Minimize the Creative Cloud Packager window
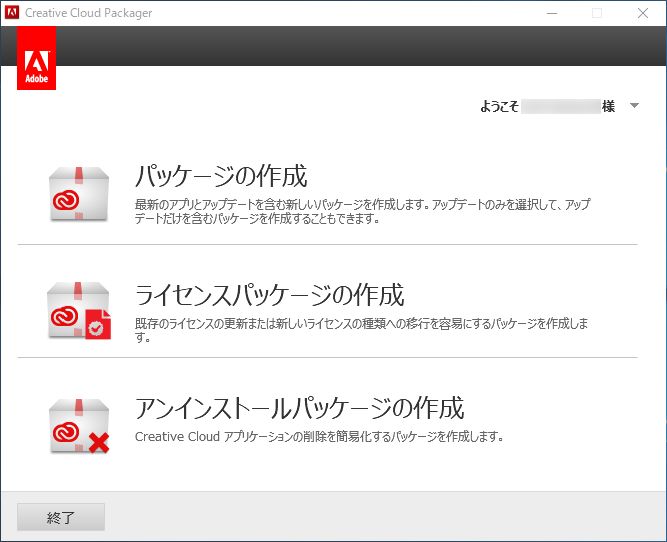 click(552, 13)
